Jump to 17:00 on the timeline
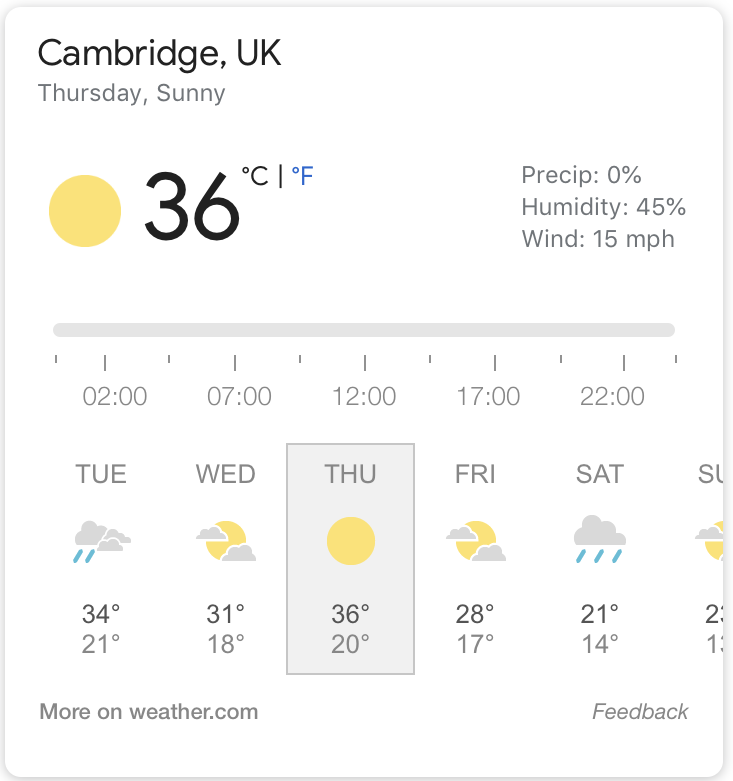This screenshot has width=733, height=781. (x=489, y=397)
